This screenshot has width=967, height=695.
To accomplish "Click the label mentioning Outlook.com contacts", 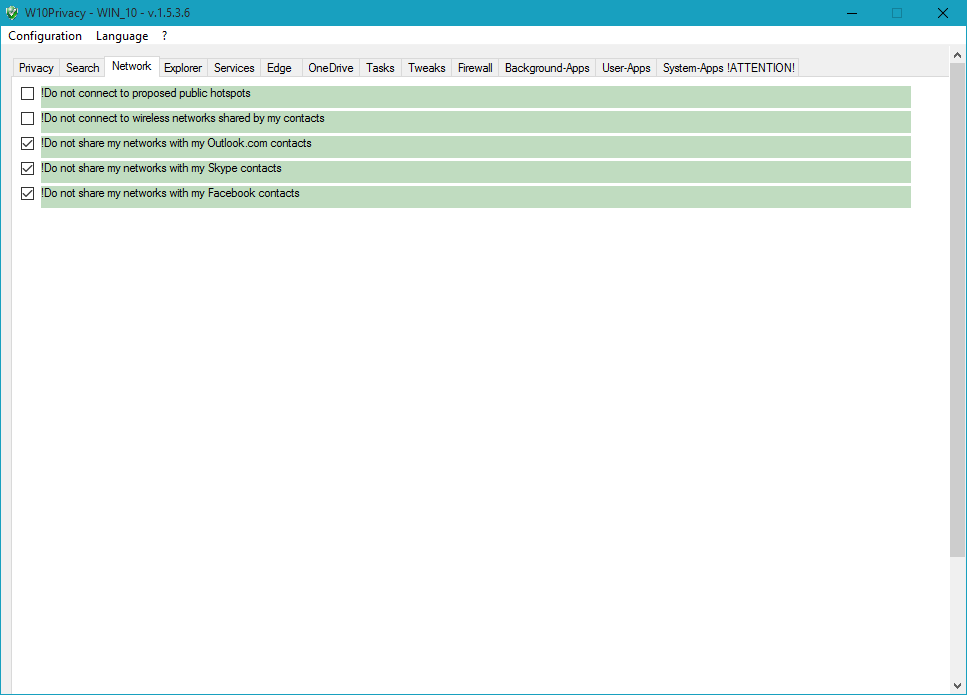I will (x=176, y=143).
